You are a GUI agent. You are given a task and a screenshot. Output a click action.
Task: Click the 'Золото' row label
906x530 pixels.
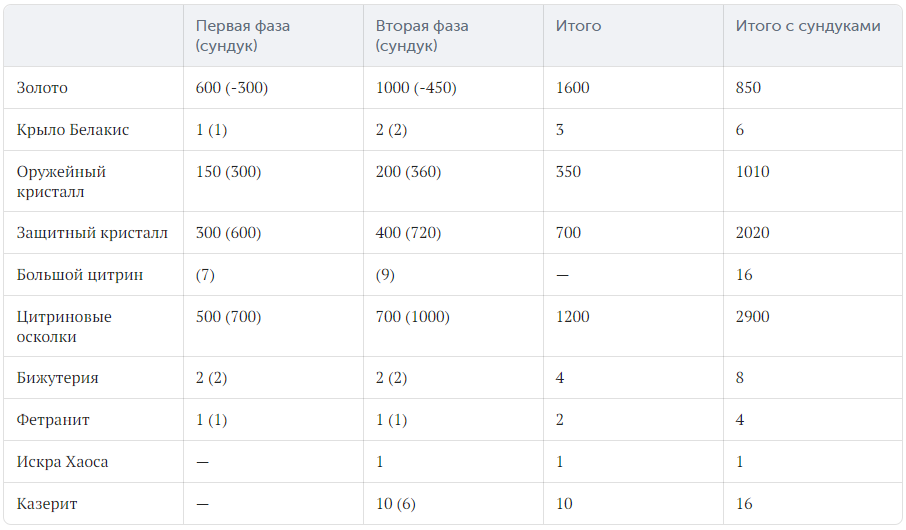[42, 88]
